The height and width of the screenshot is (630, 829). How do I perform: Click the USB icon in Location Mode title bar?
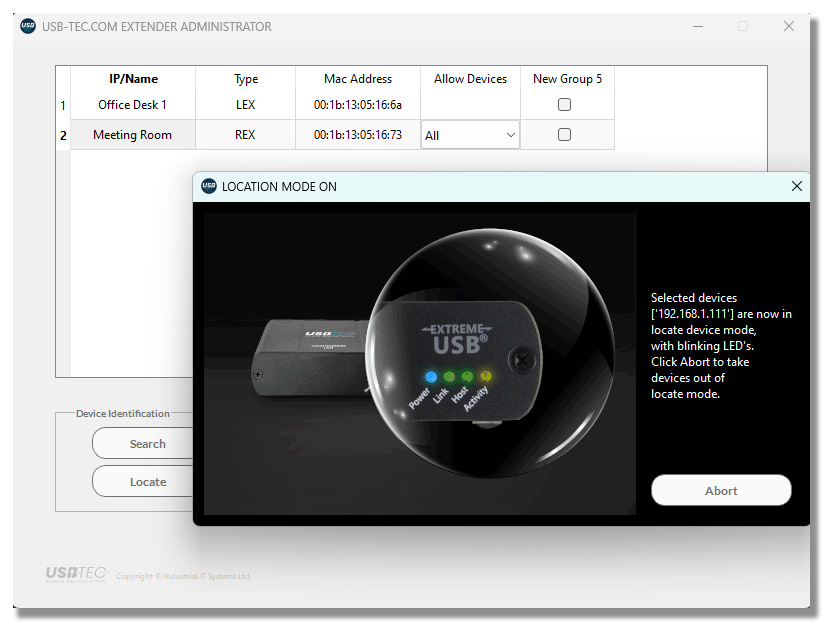point(209,186)
